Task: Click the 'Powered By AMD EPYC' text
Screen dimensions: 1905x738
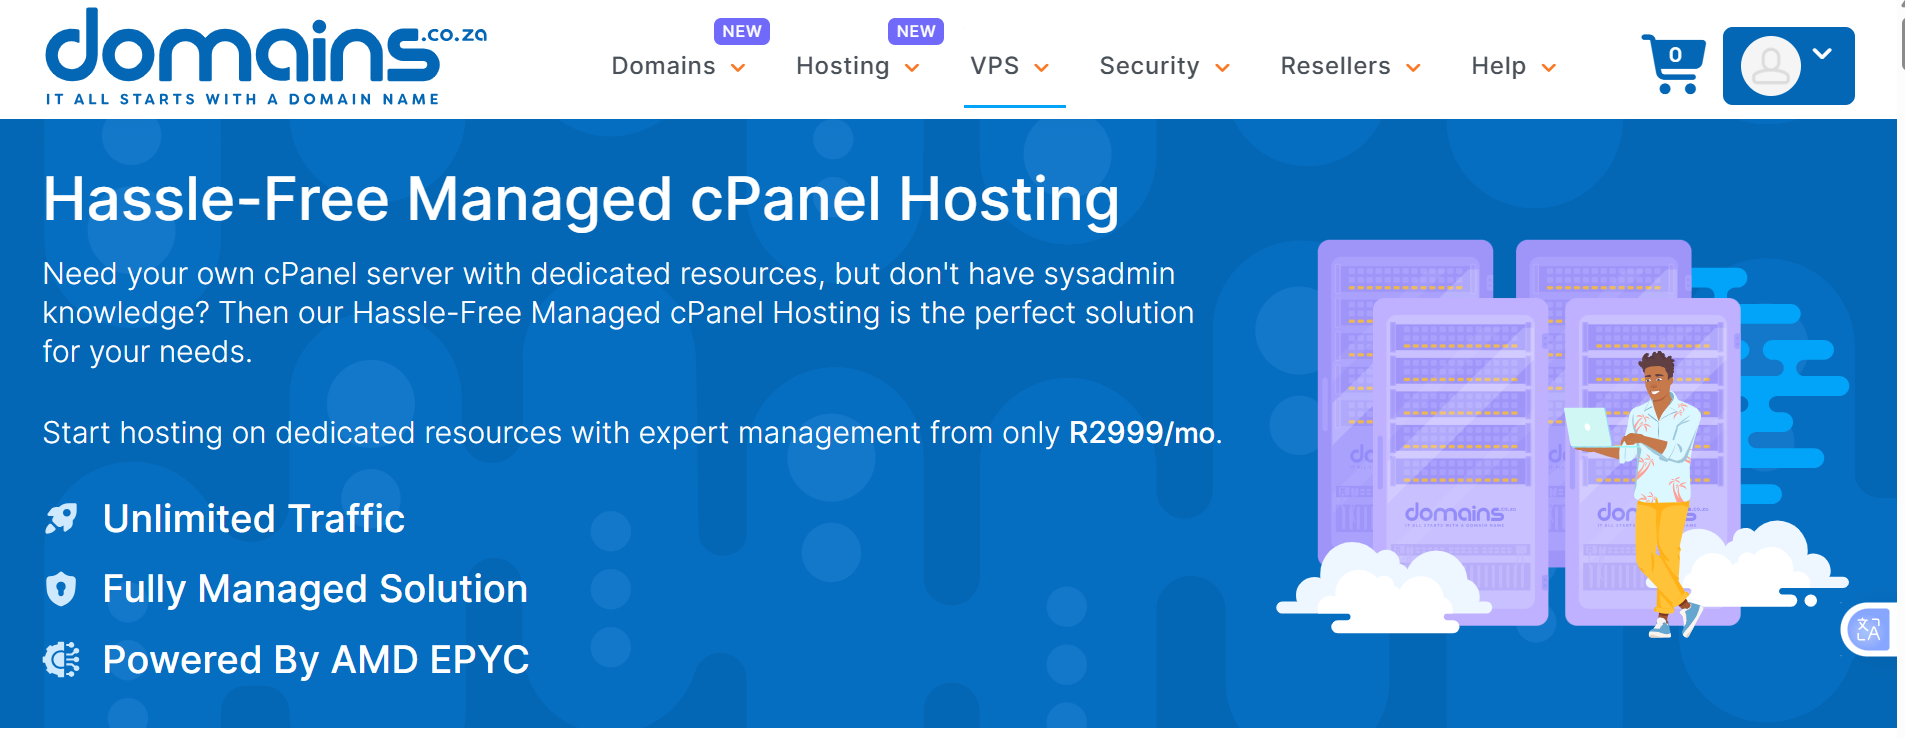Action: click(x=316, y=660)
